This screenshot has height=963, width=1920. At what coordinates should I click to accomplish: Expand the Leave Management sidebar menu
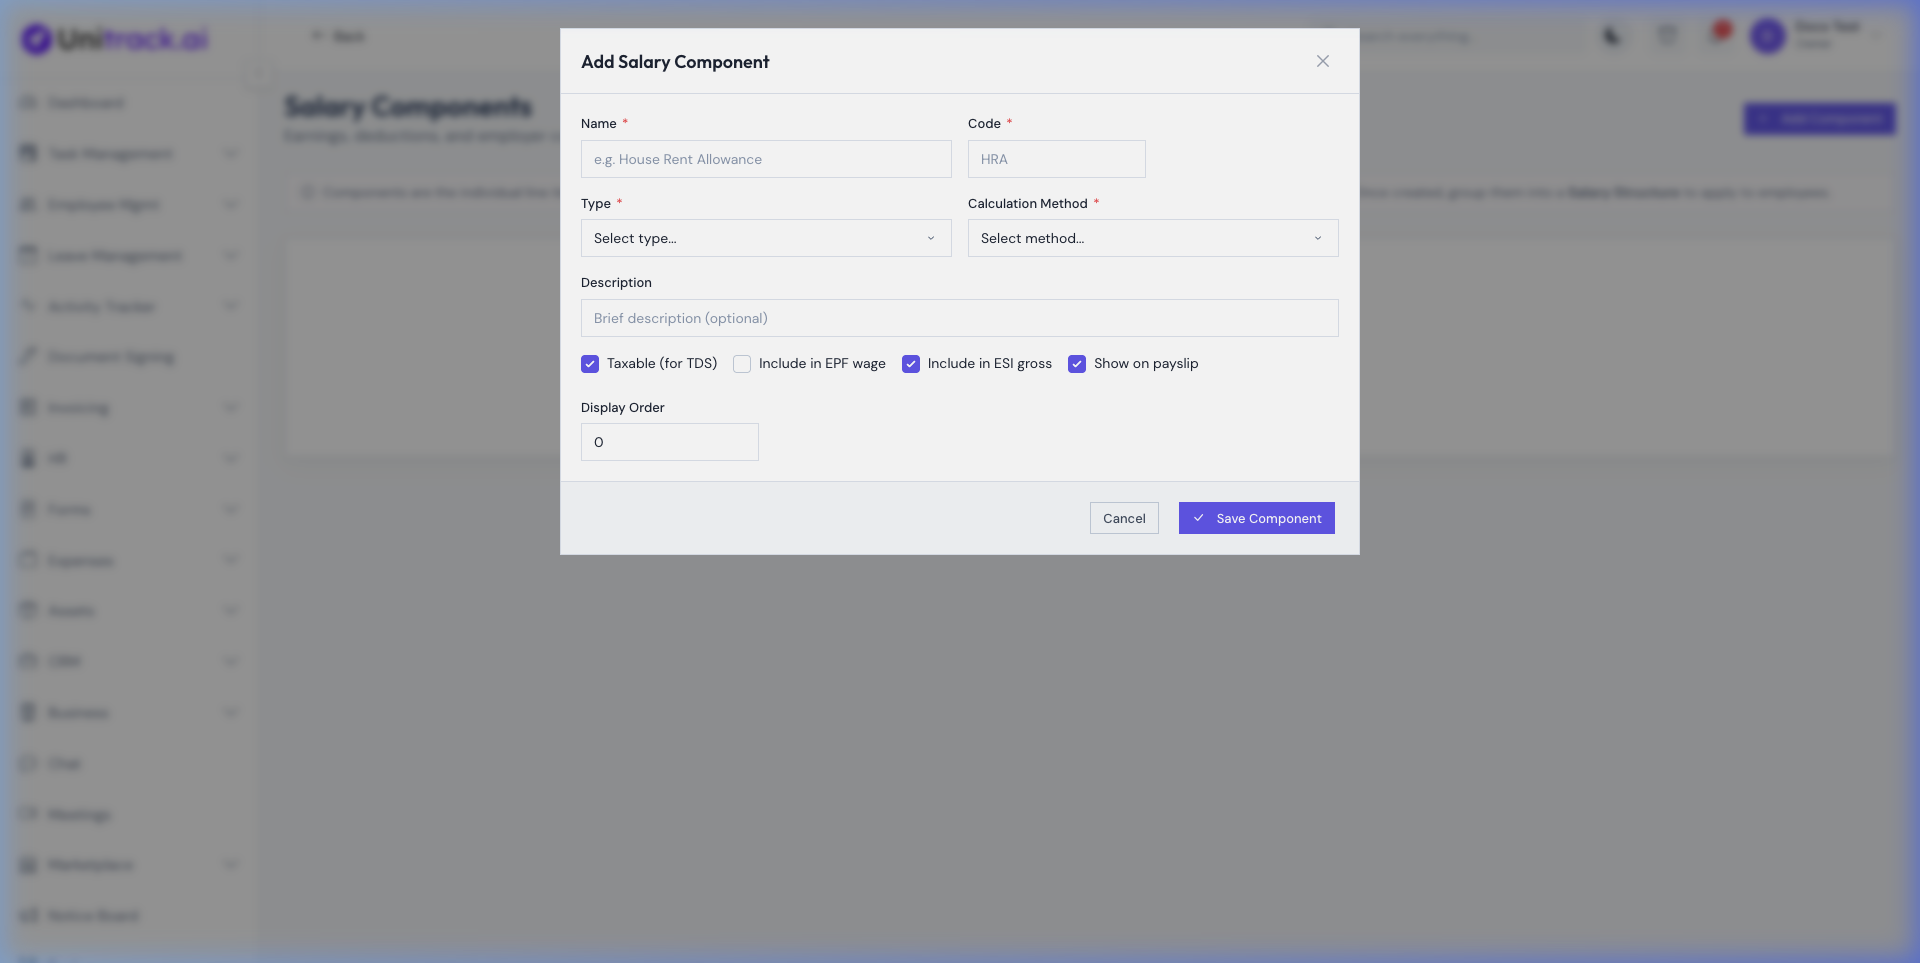click(113, 255)
